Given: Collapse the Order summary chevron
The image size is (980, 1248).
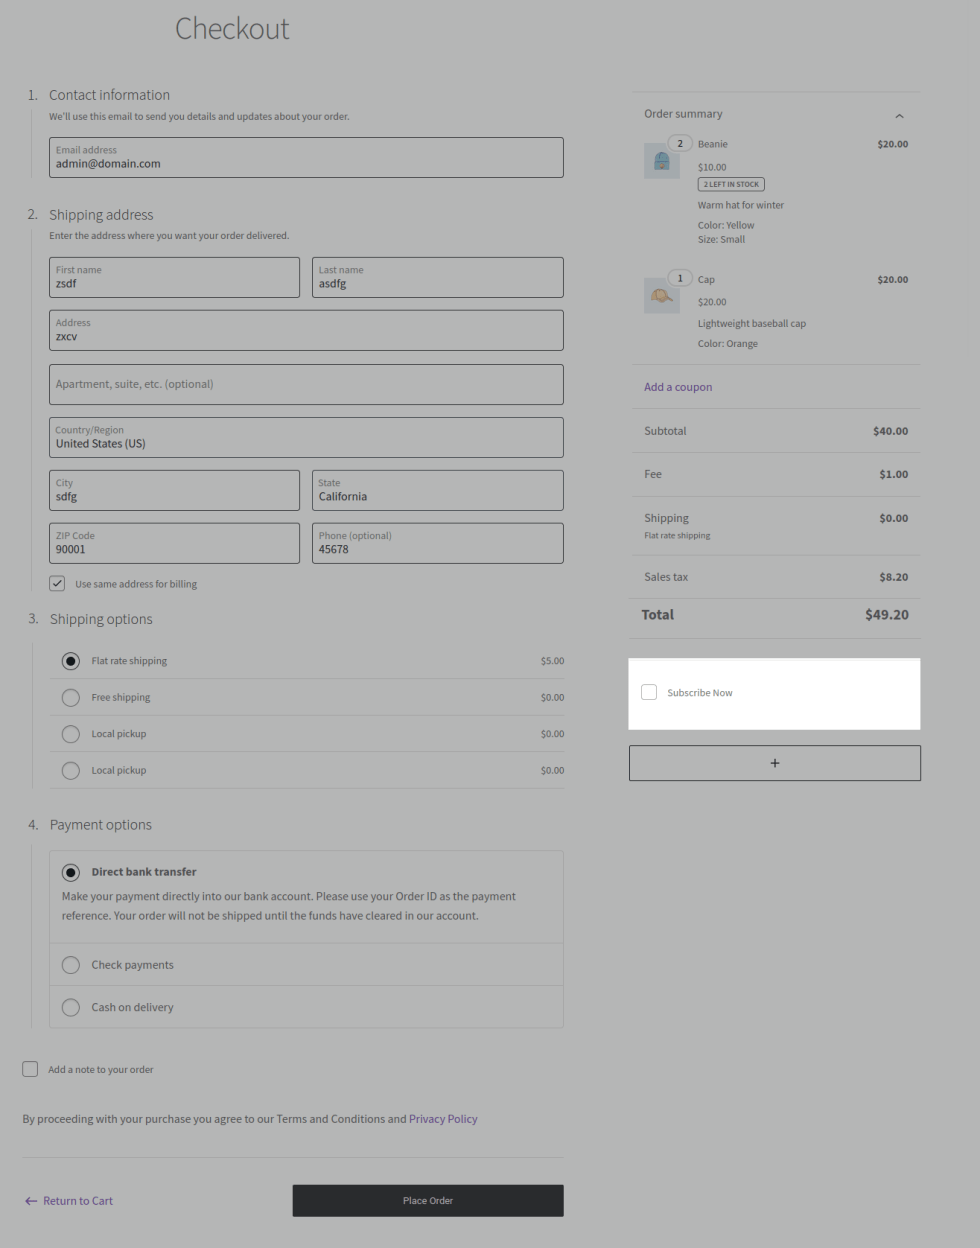Looking at the screenshot, I should pos(899,116).
